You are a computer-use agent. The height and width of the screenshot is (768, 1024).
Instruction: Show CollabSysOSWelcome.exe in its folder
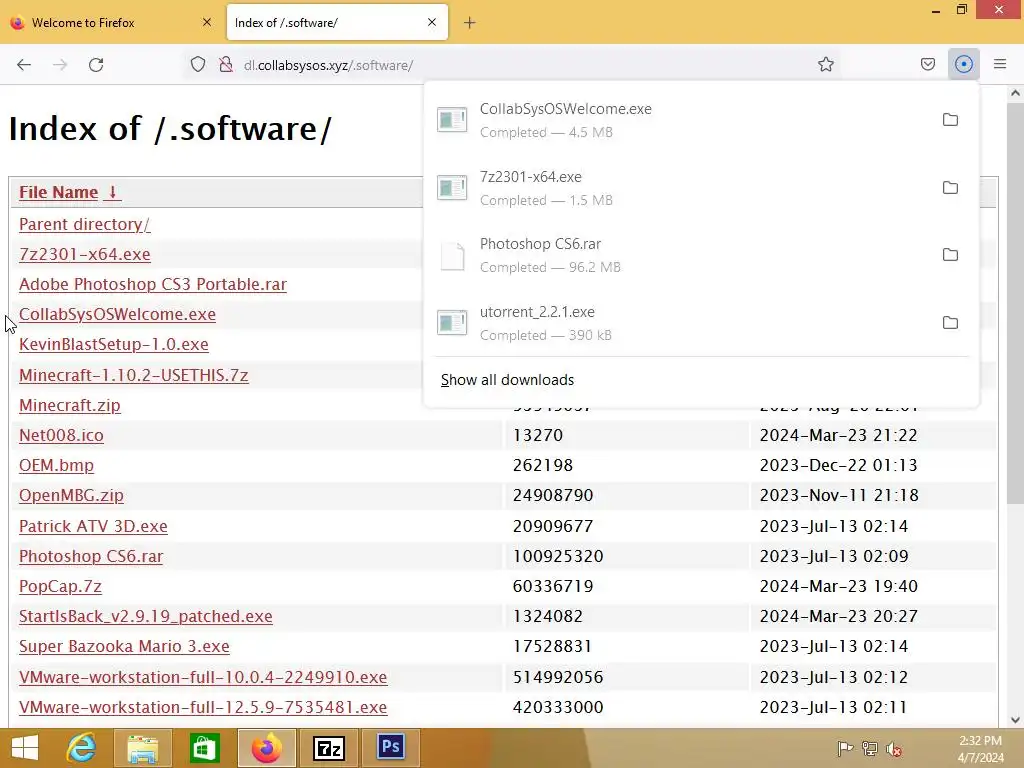click(950, 120)
